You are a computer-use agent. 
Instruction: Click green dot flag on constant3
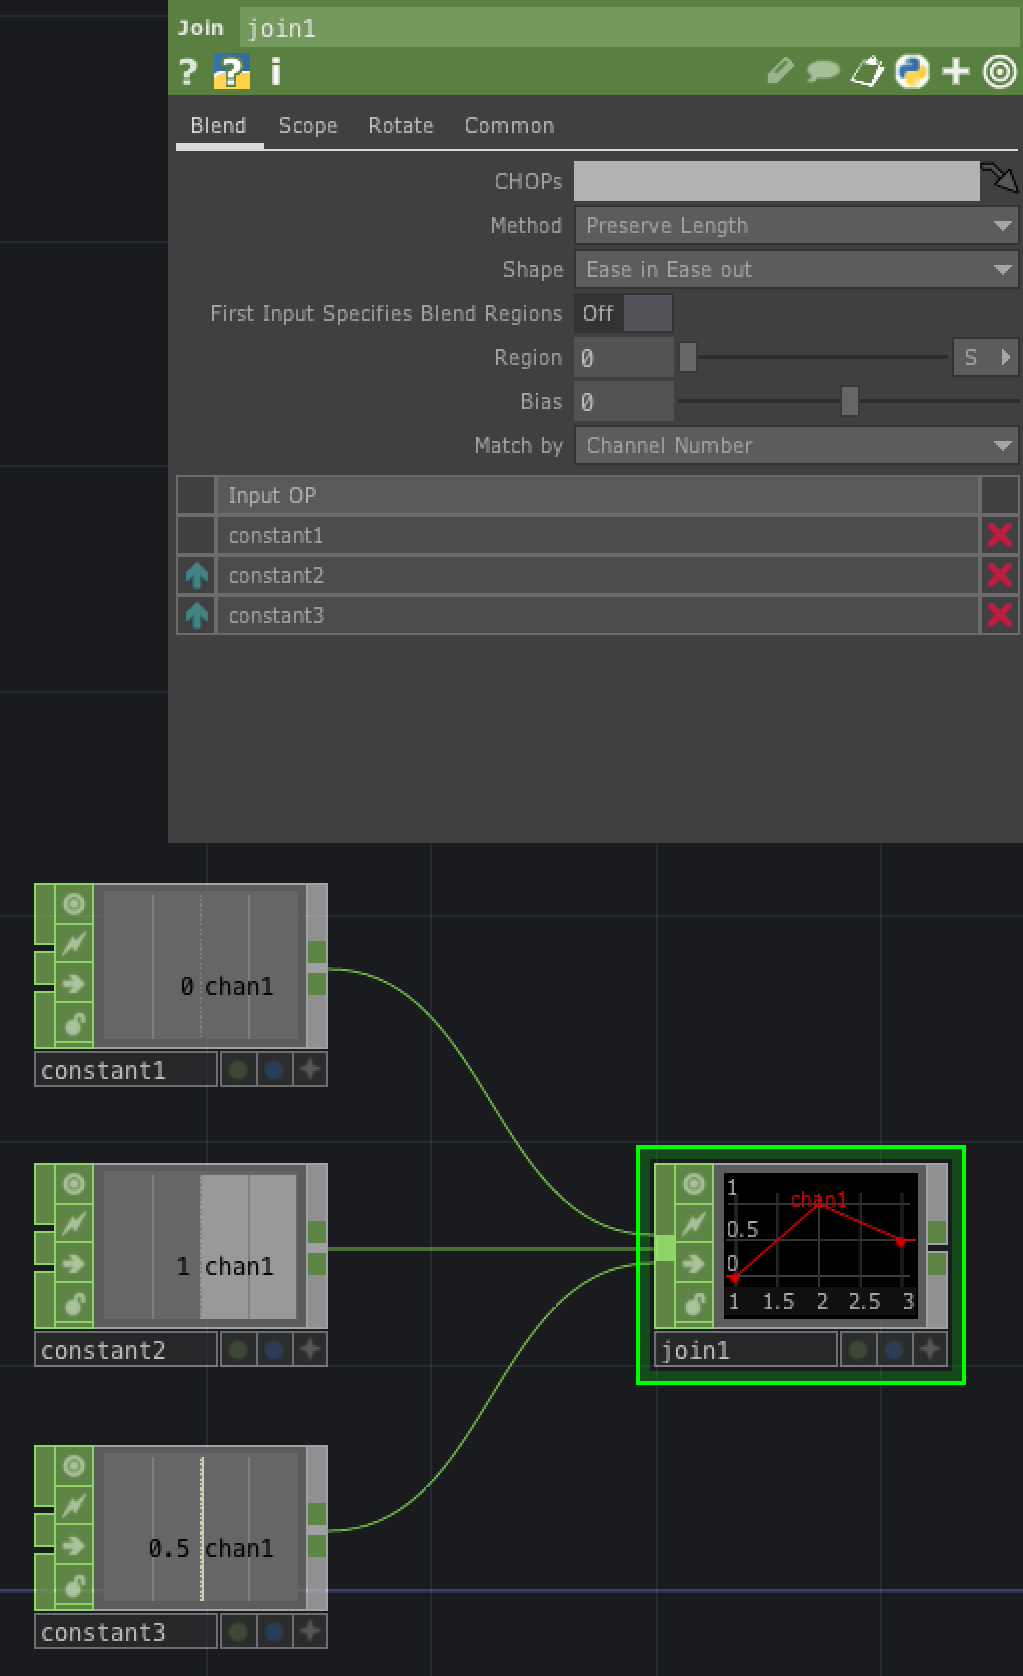[x=238, y=1632]
